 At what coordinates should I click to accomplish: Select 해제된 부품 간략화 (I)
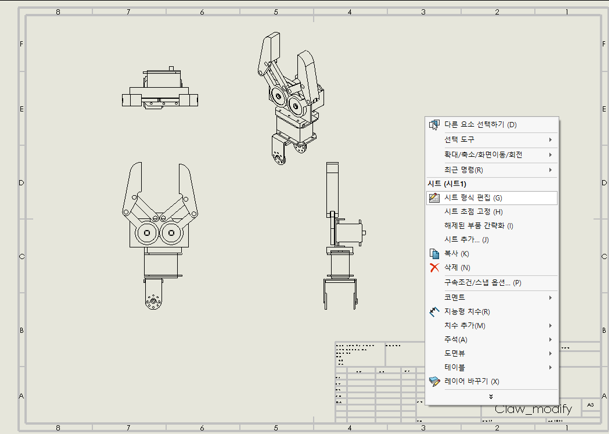tap(492, 226)
